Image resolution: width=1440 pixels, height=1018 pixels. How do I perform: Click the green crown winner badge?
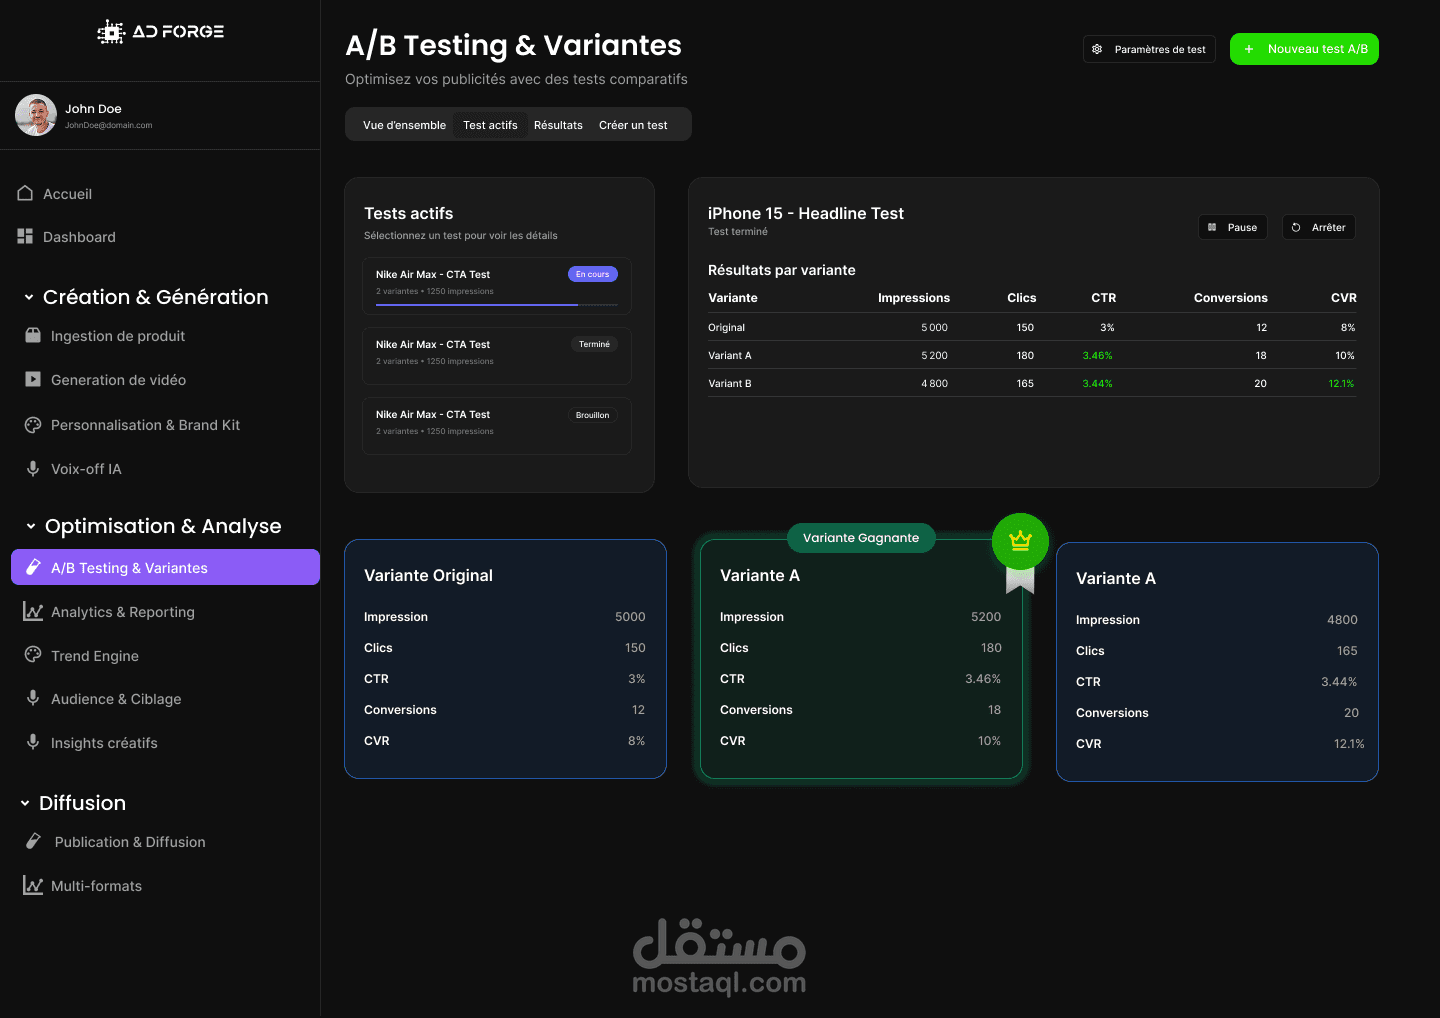pos(1020,541)
